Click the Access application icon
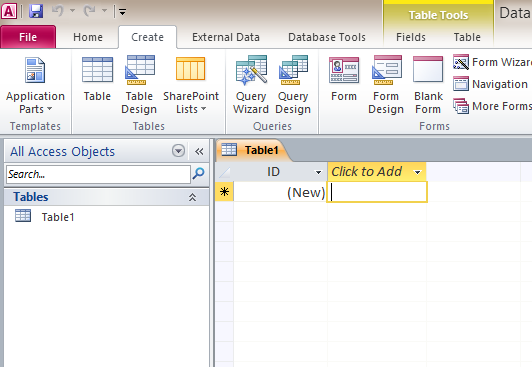The width and height of the screenshot is (532, 367). [x=8, y=11]
